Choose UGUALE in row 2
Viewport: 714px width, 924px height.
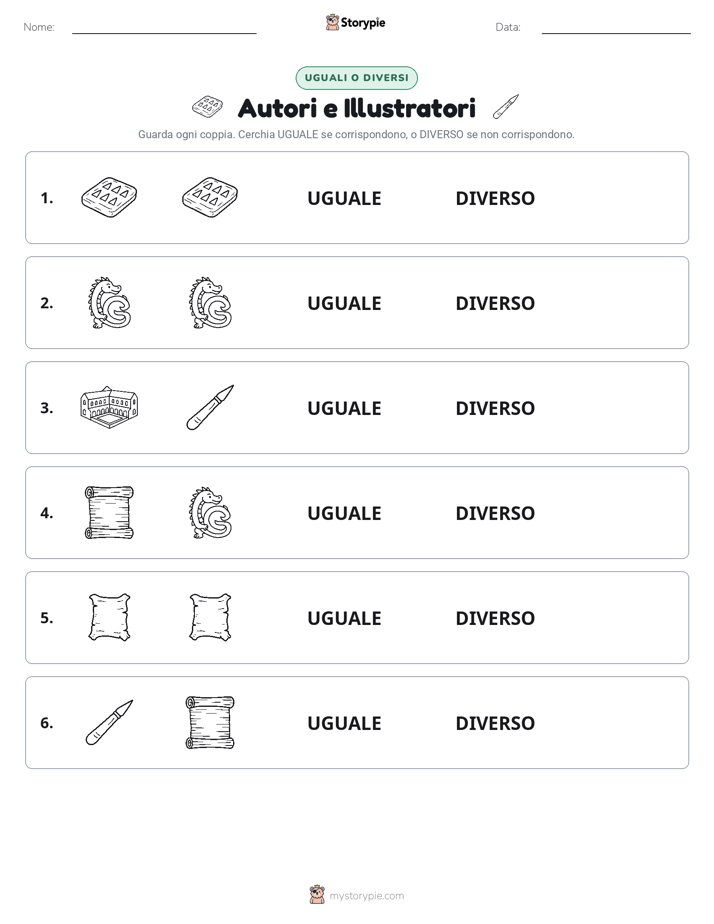pyautogui.click(x=345, y=303)
